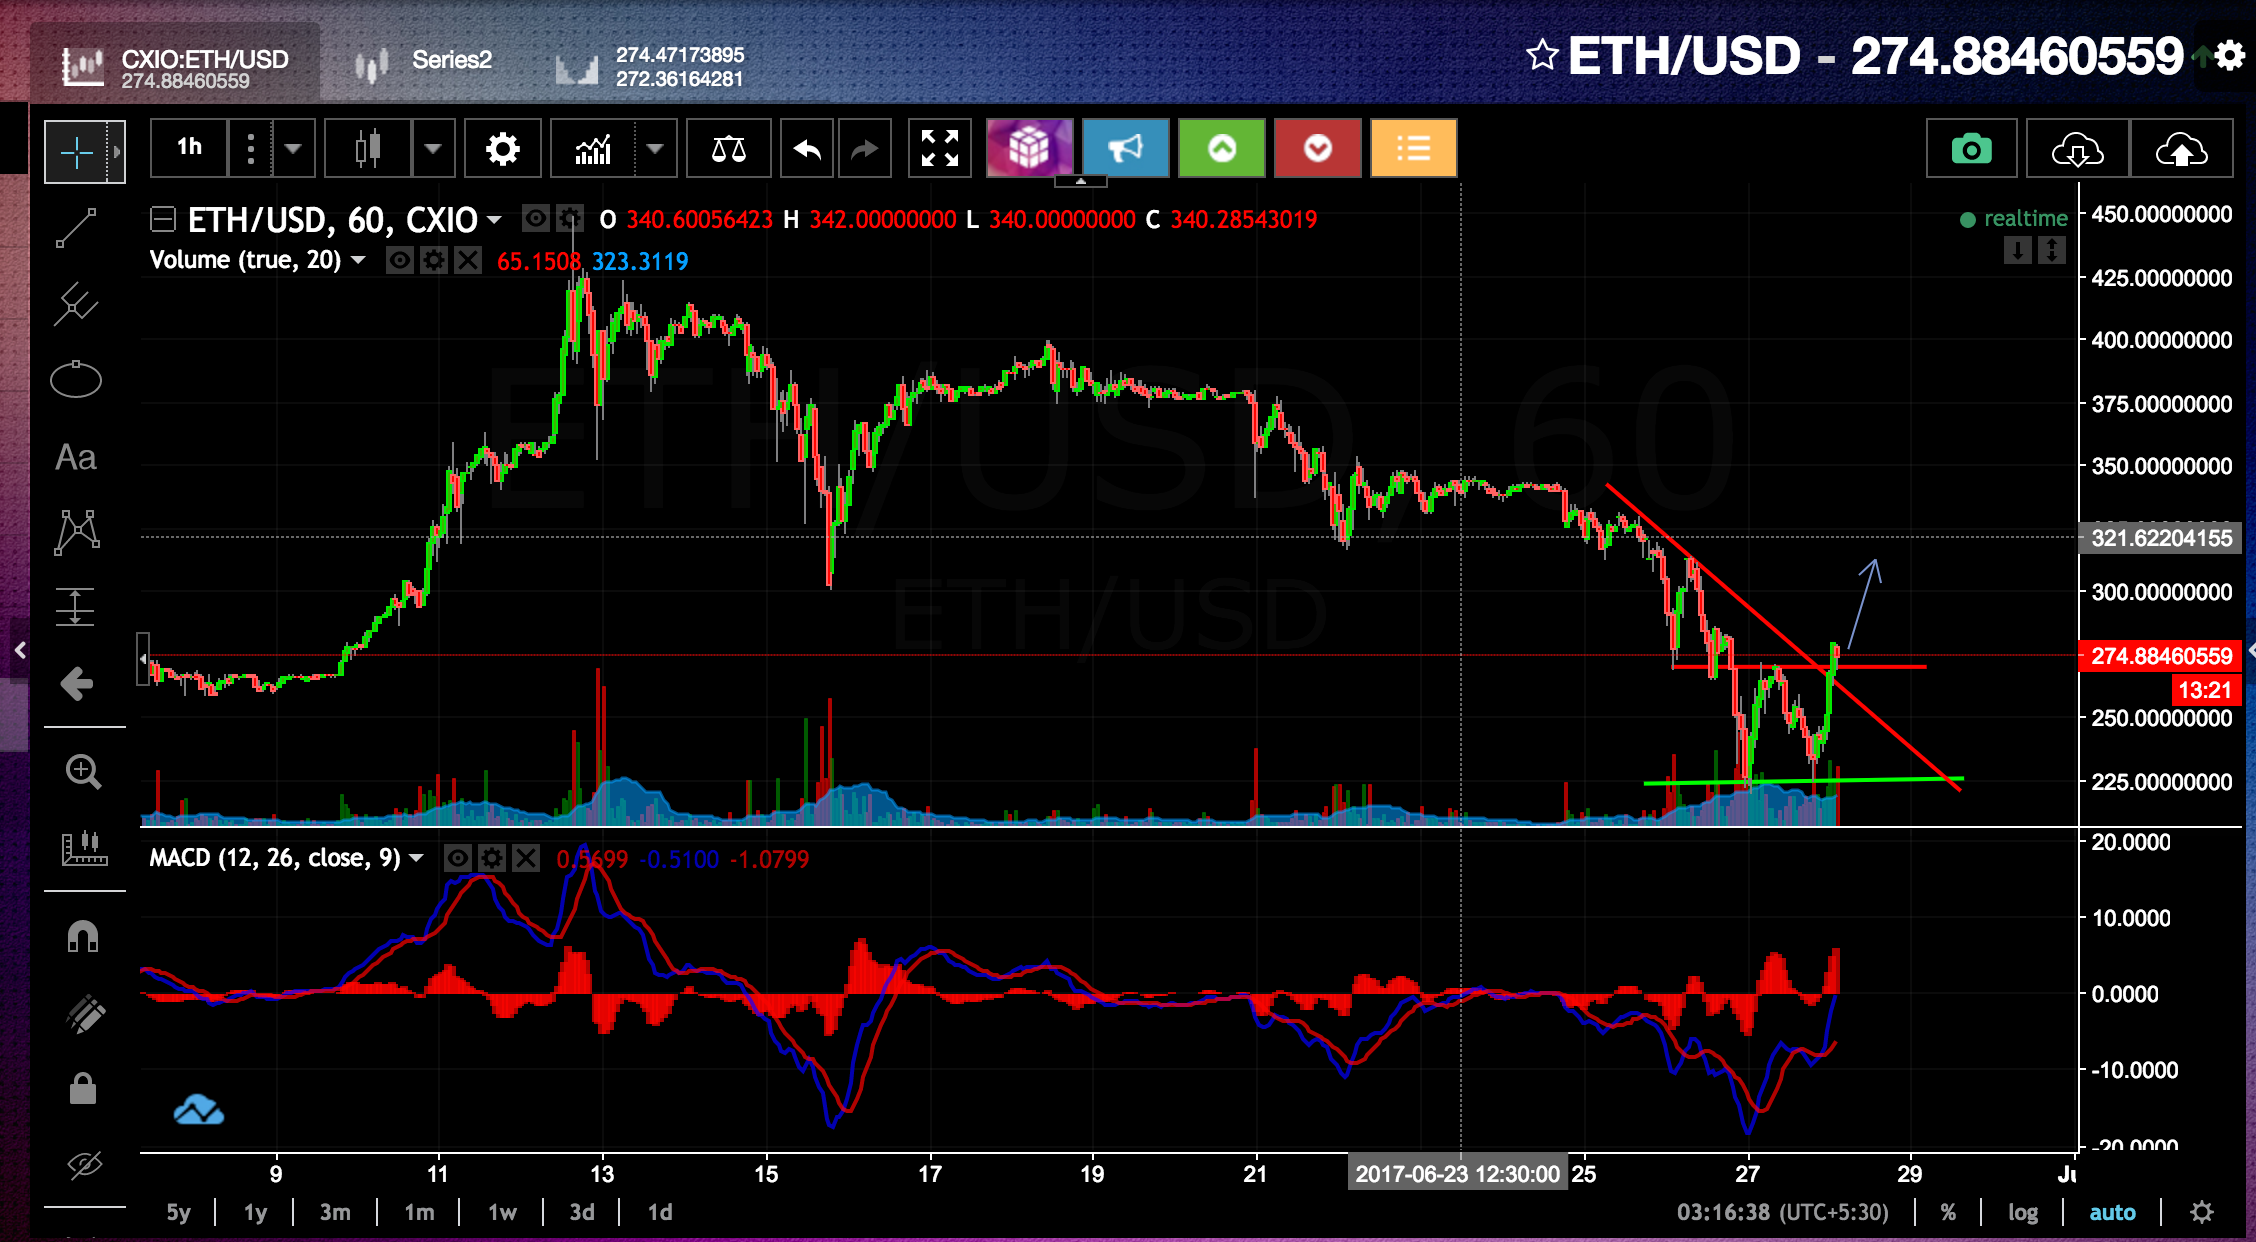Image resolution: width=2256 pixels, height=1242 pixels.
Task: Open the indicators icon in toolbar
Action: pos(593,150)
